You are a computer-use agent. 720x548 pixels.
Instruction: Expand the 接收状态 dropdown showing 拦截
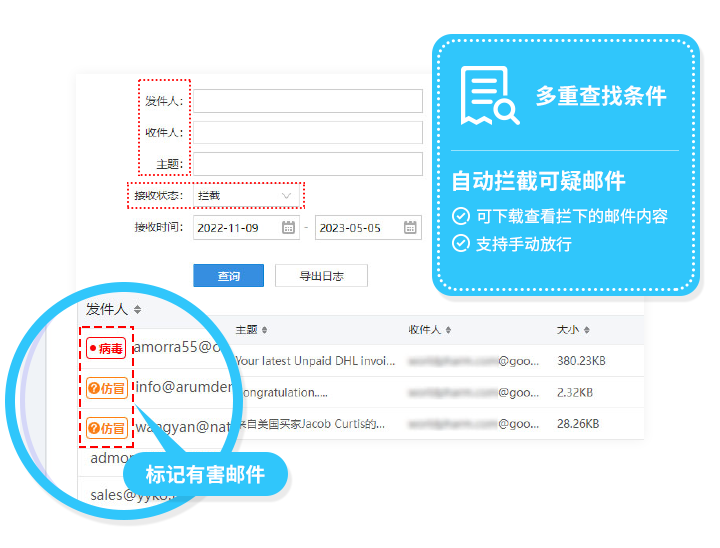pyautogui.click(x=246, y=196)
